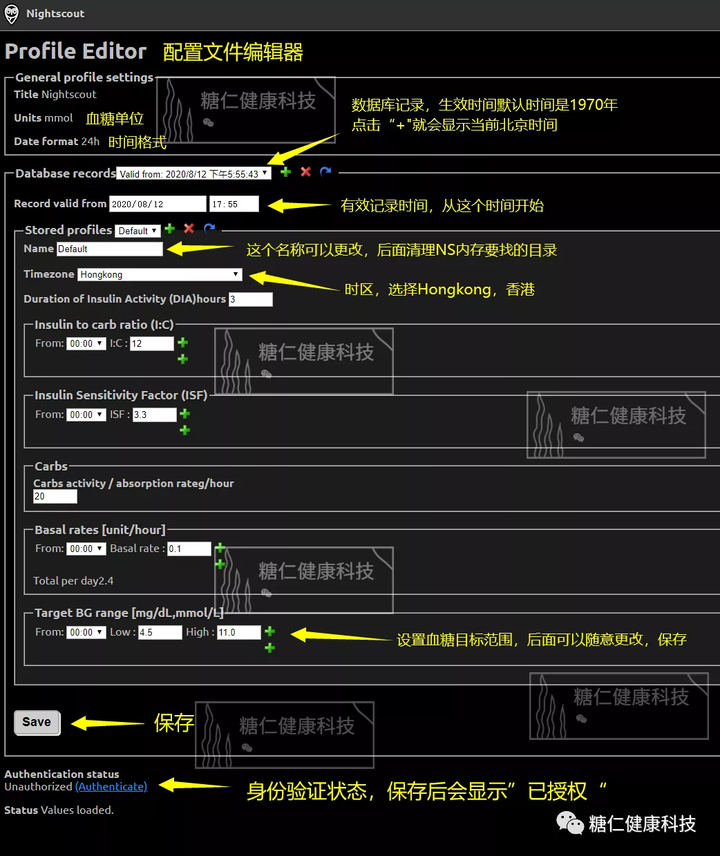The image size is (720, 856).
Task: Click the 'Unauthorized' status text
Action: [38, 787]
